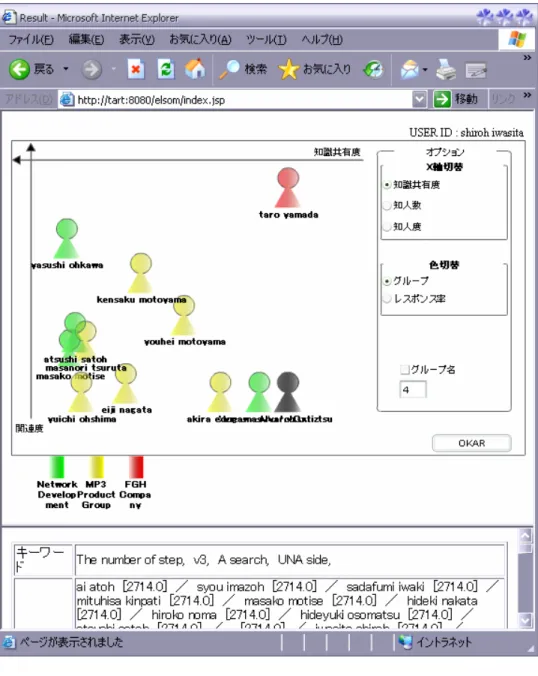Open the History clock icon
This screenshot has height=676, width=538.
[x=373, y=69]
